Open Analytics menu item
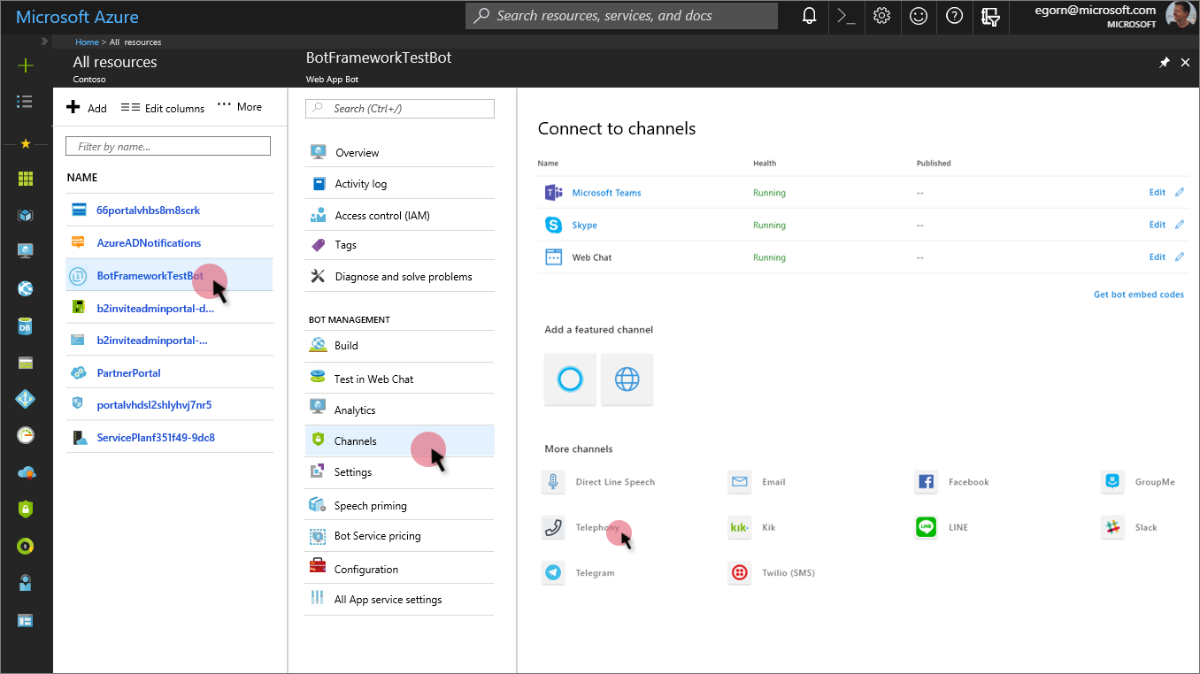Image resolution: width=1200 pixels, height=674 pixels. pos(399,410)
